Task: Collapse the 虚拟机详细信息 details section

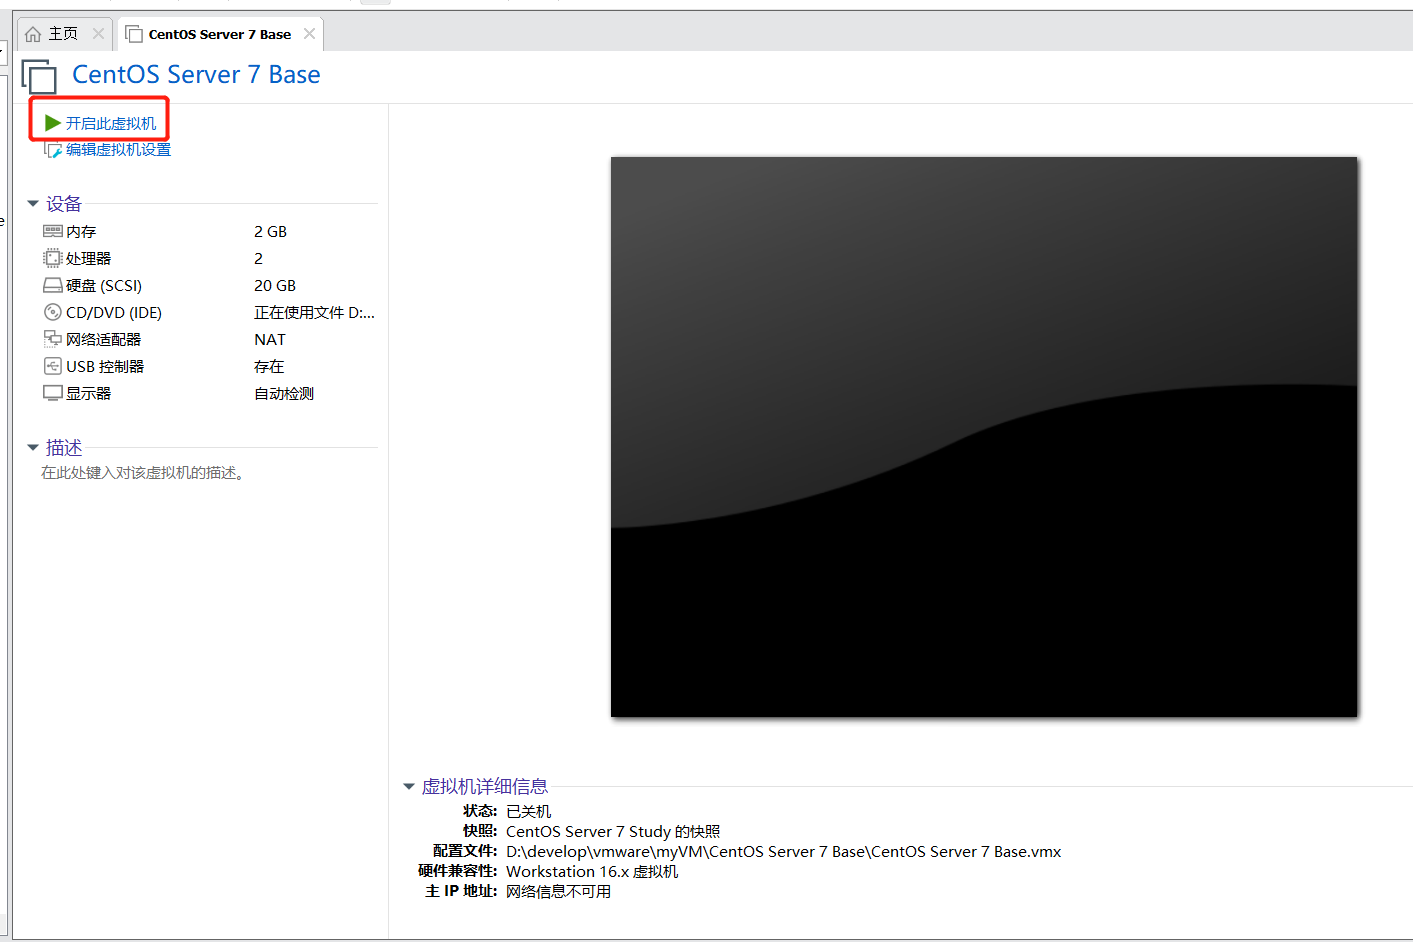Action: [409, 787]
